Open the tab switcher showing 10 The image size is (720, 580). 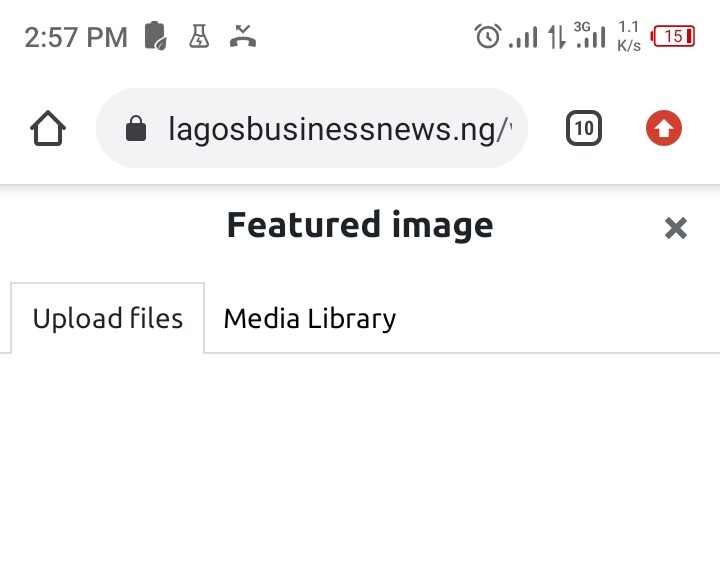[x=584, y=128]
